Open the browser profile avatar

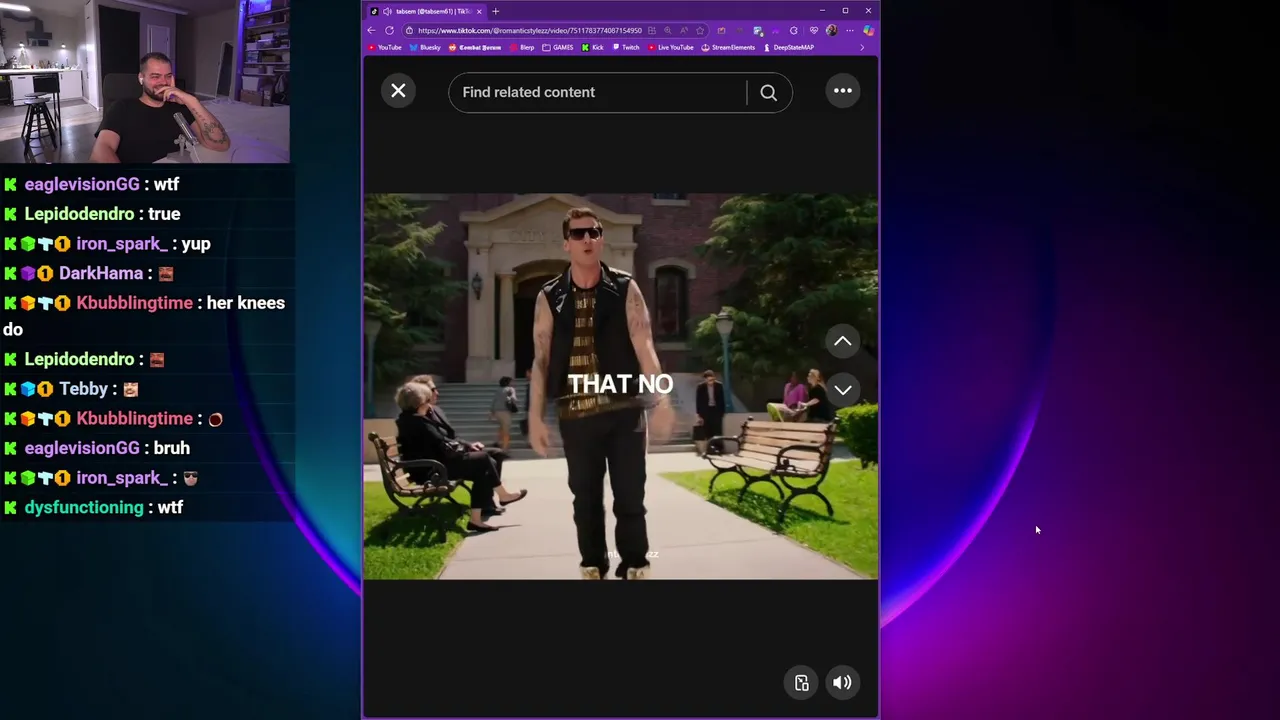[x=832, y=30]
